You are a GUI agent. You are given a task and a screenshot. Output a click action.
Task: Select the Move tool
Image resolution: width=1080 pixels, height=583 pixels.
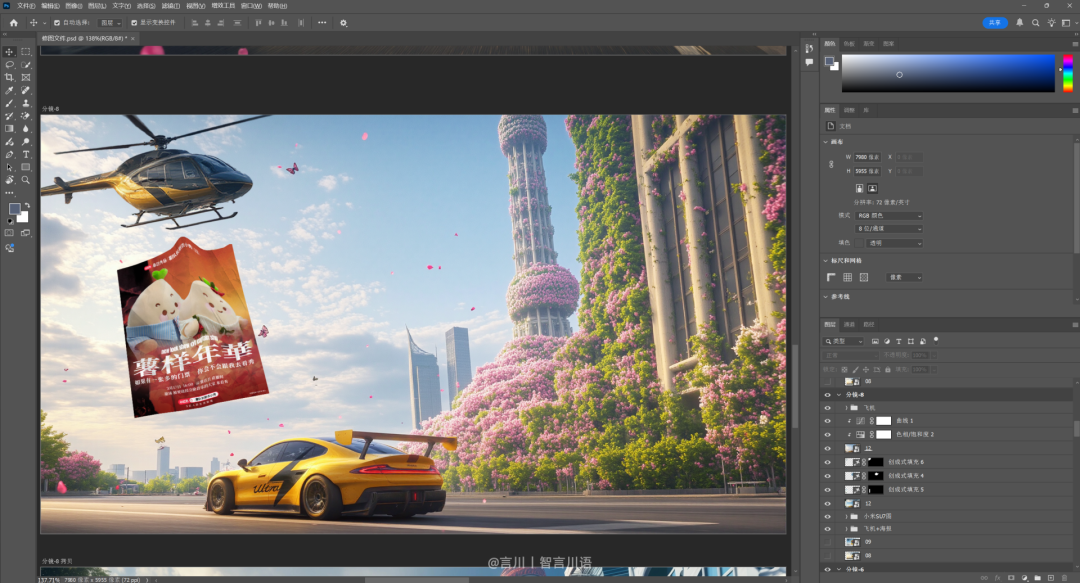point(8,51)
